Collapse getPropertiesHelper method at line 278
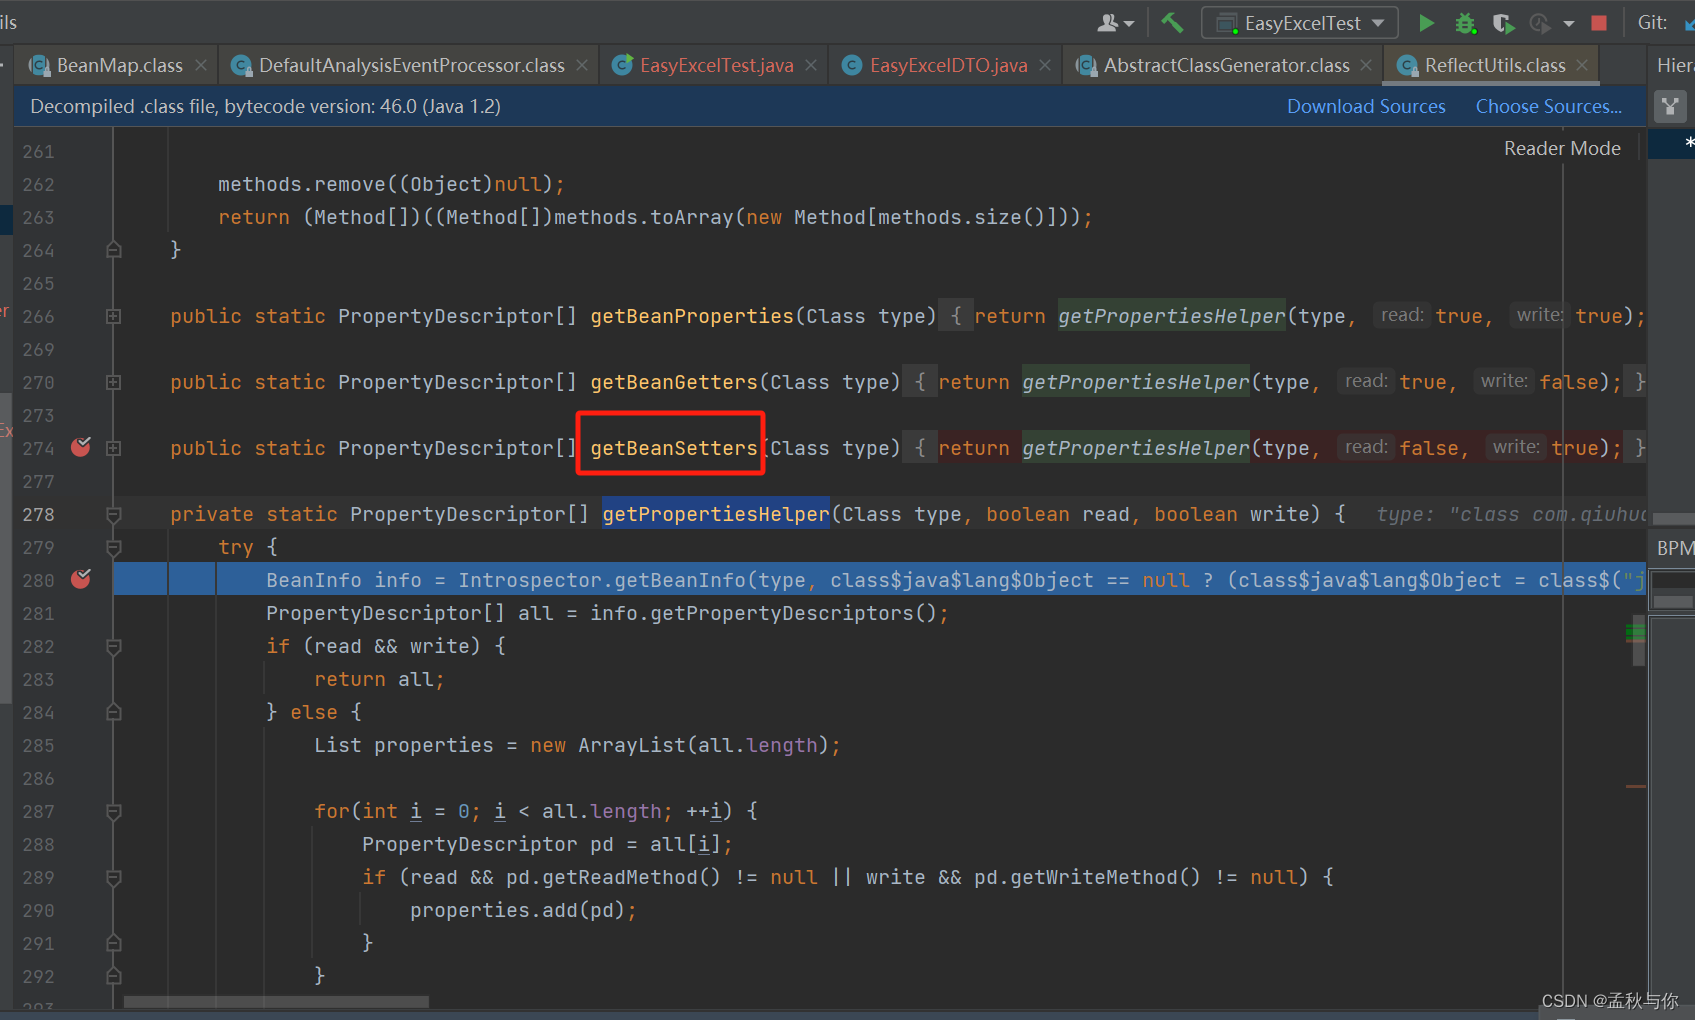The width and height of the screenshot is (1695, 1020). 114,514
